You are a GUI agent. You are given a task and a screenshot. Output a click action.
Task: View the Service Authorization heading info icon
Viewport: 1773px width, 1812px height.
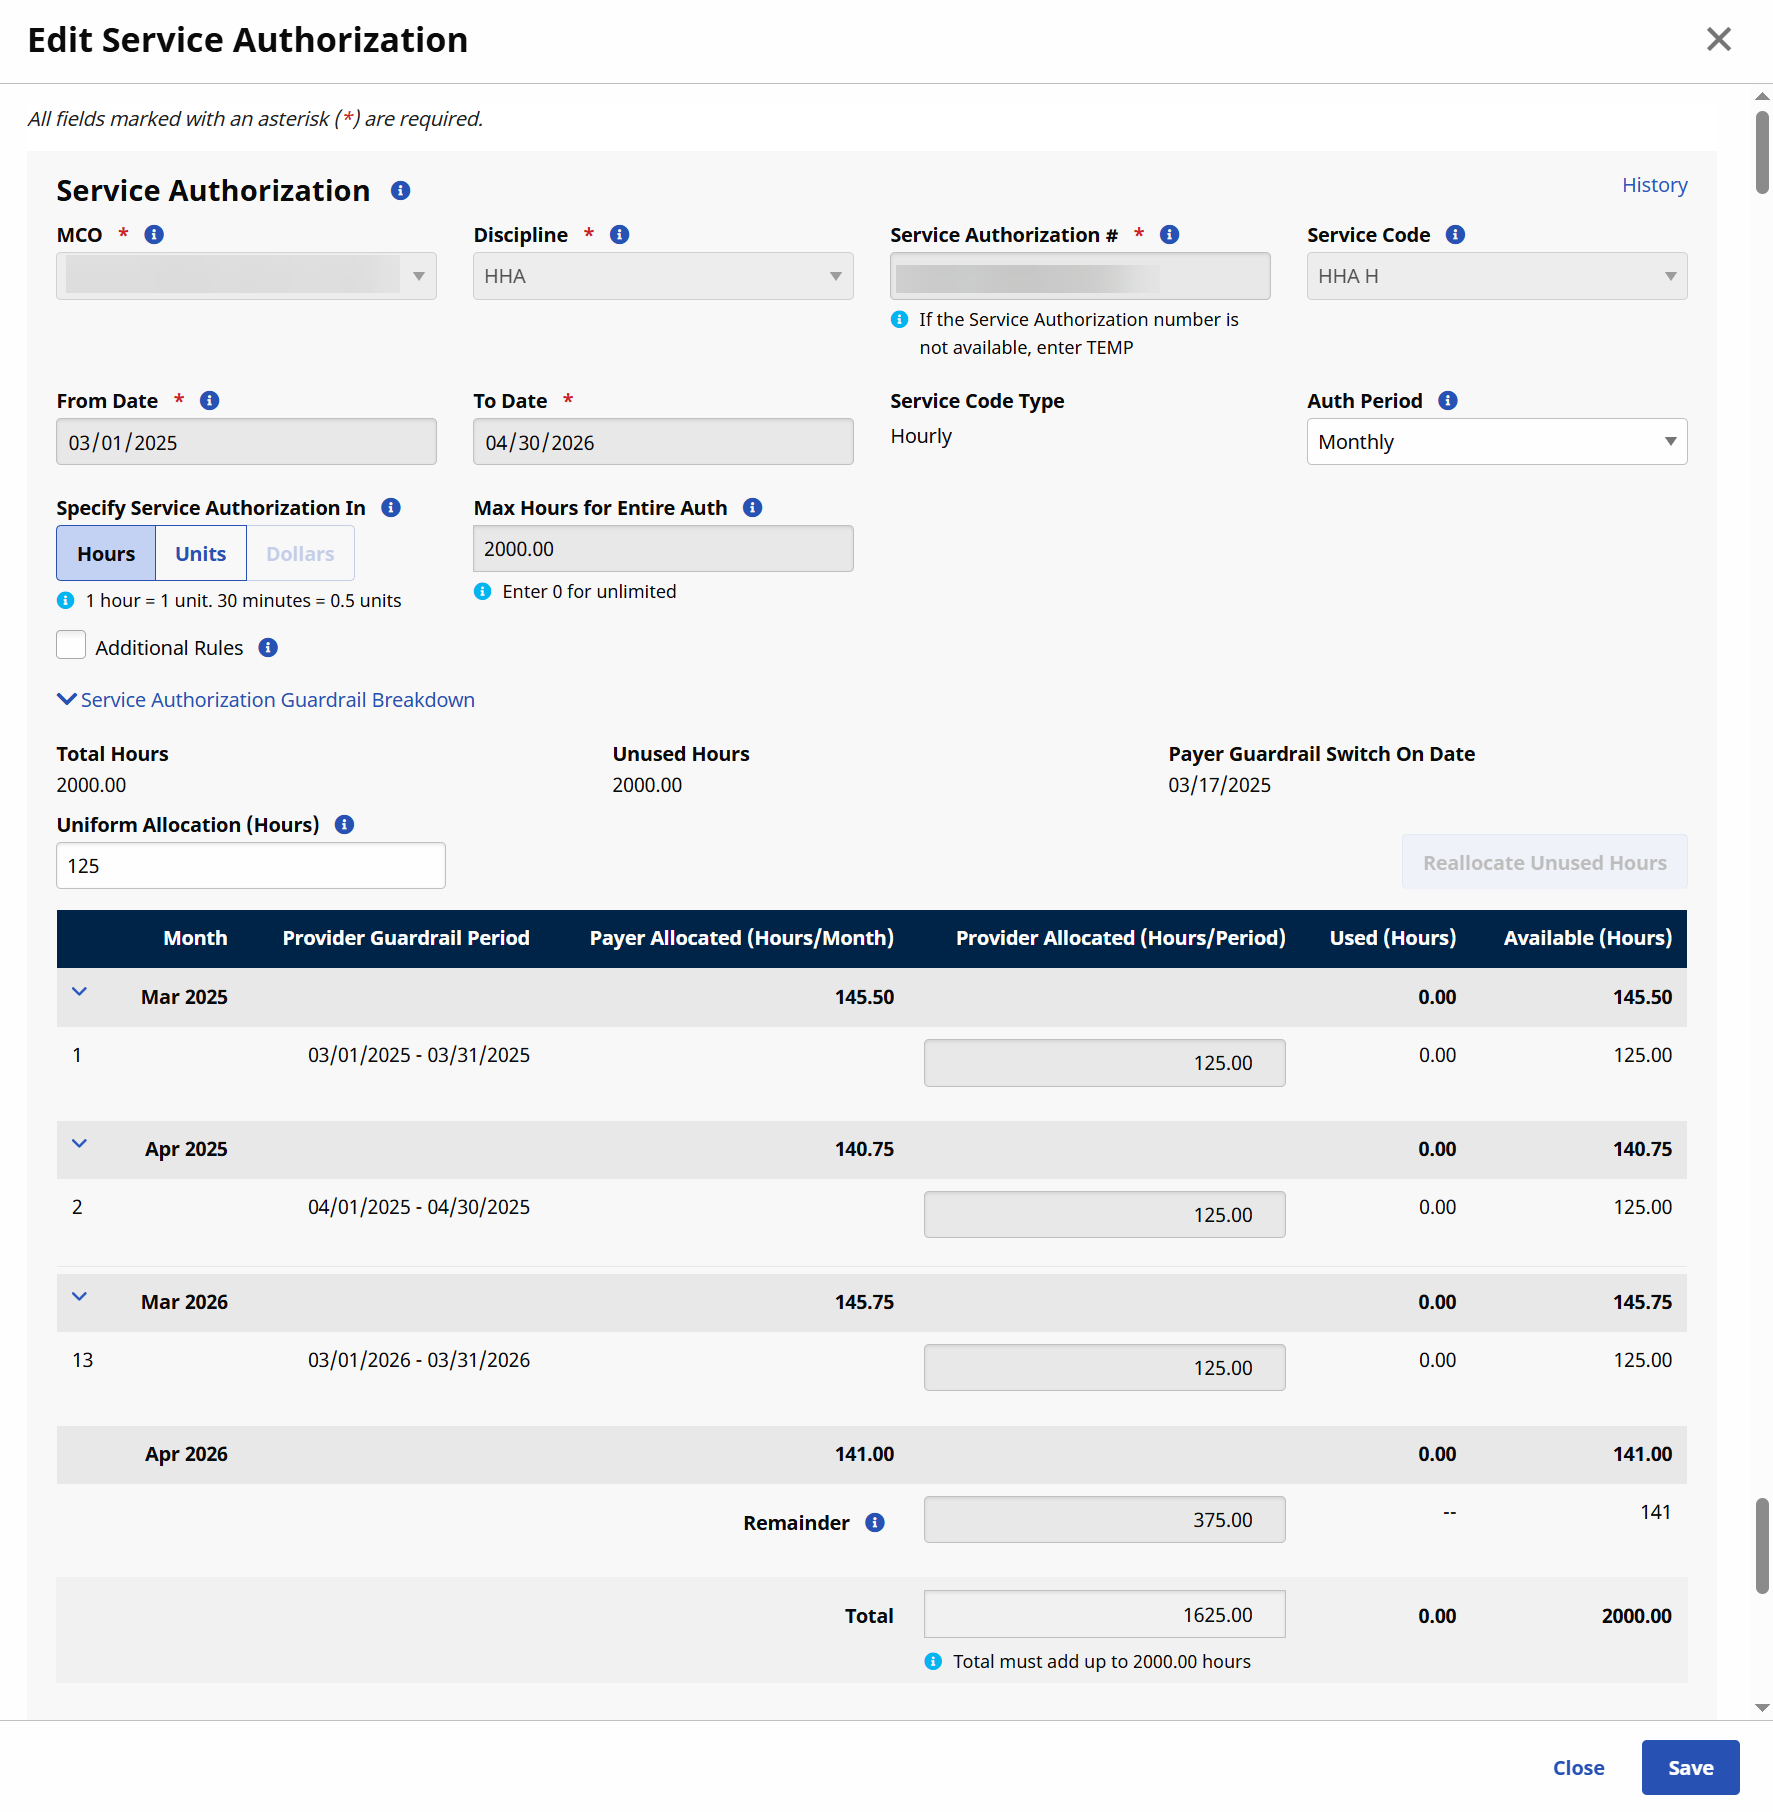400,190
